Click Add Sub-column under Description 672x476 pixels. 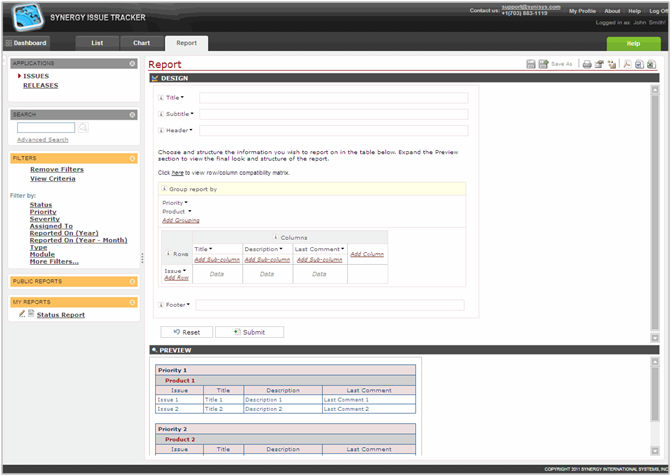point(267,260)
